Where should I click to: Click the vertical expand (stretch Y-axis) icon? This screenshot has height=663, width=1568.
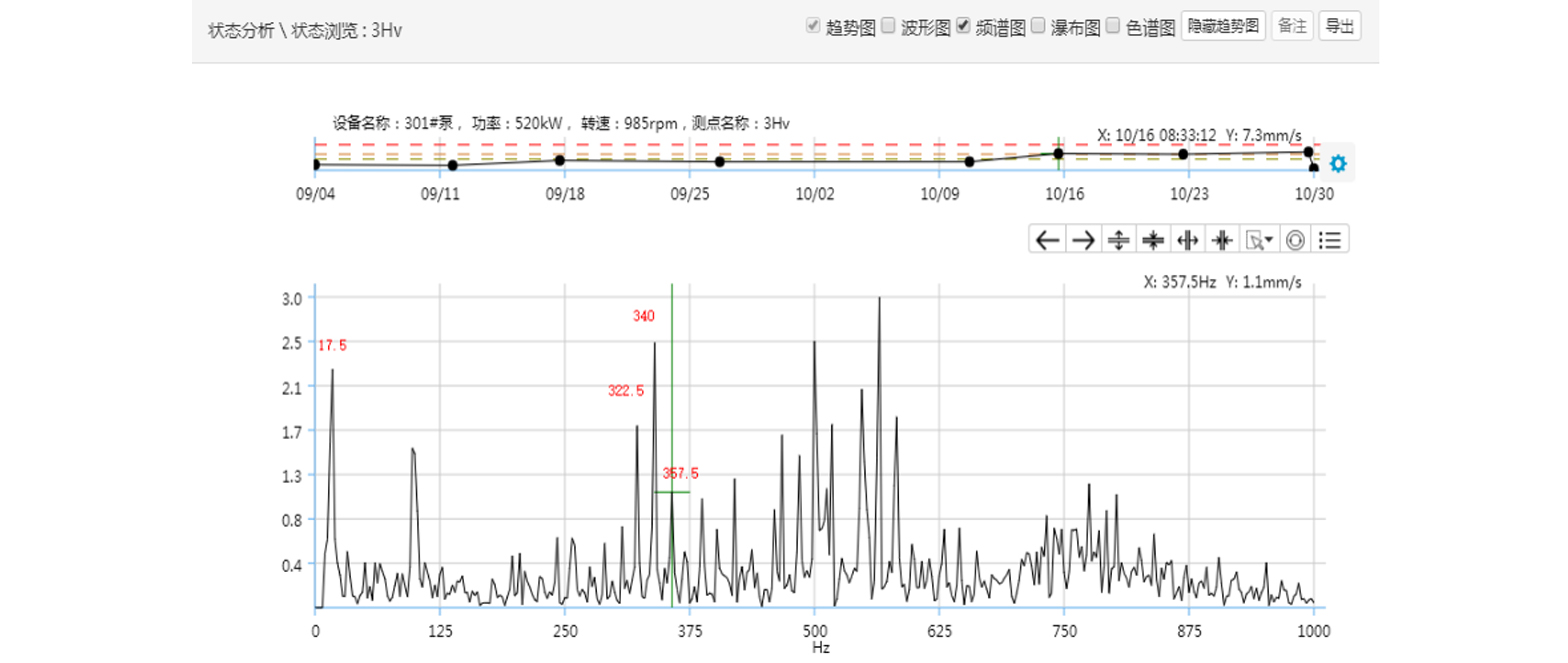(x=1119, y=240)
